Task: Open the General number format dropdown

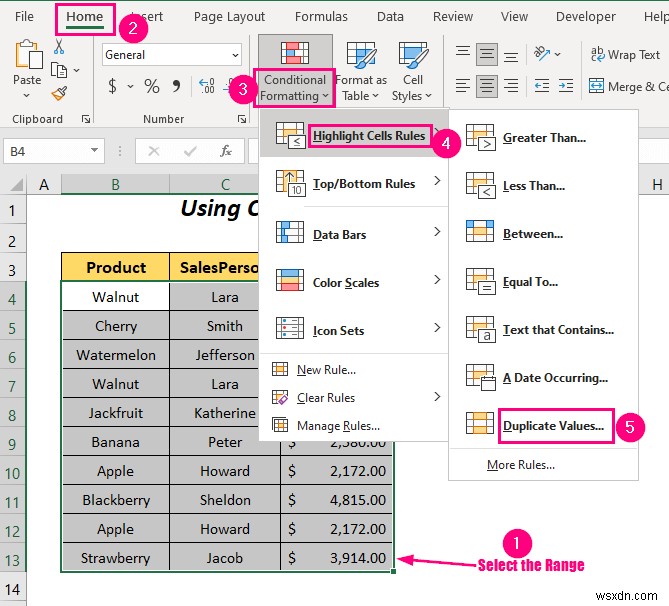Action: [x=235, y=55]
